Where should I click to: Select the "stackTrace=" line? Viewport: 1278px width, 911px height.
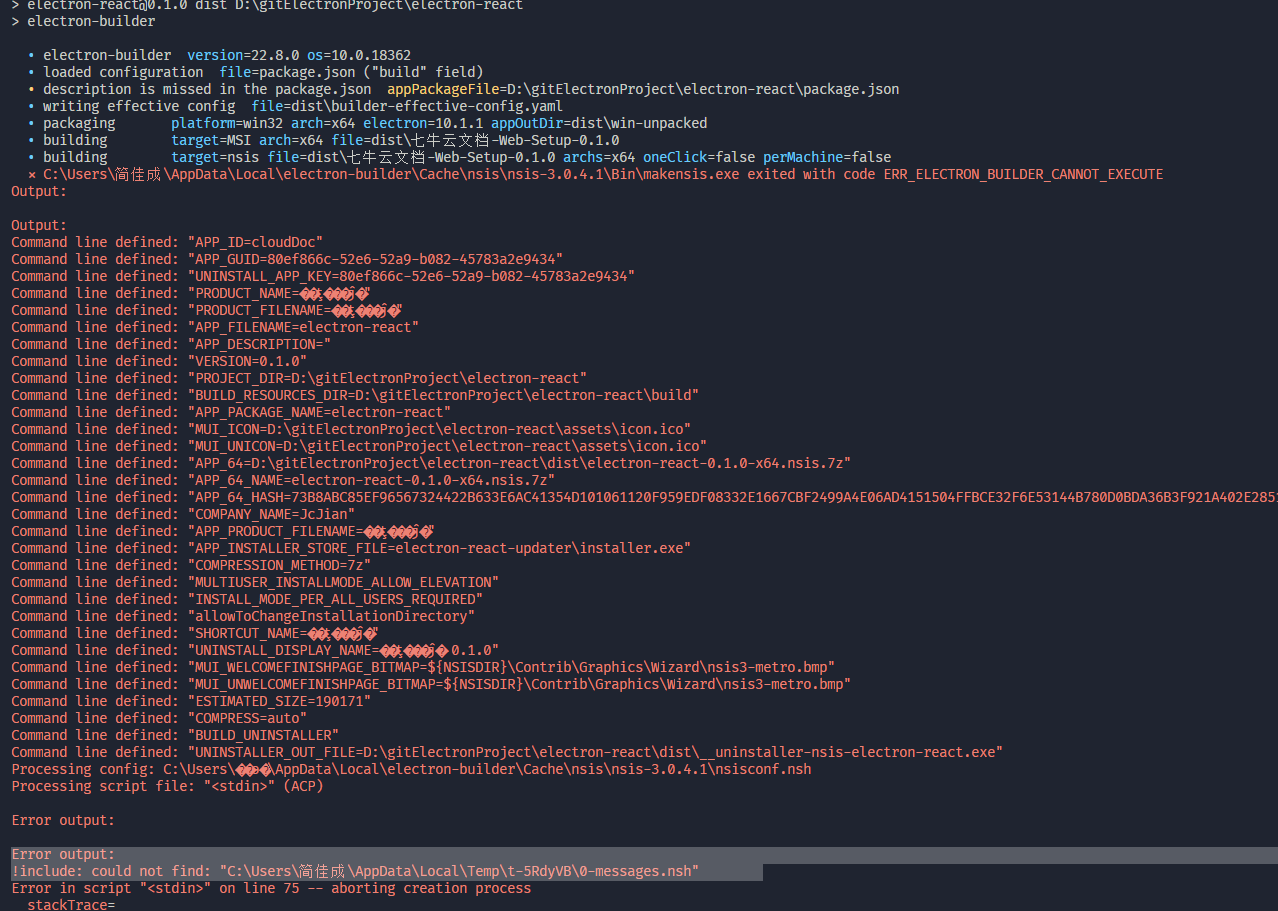[71, 905]
